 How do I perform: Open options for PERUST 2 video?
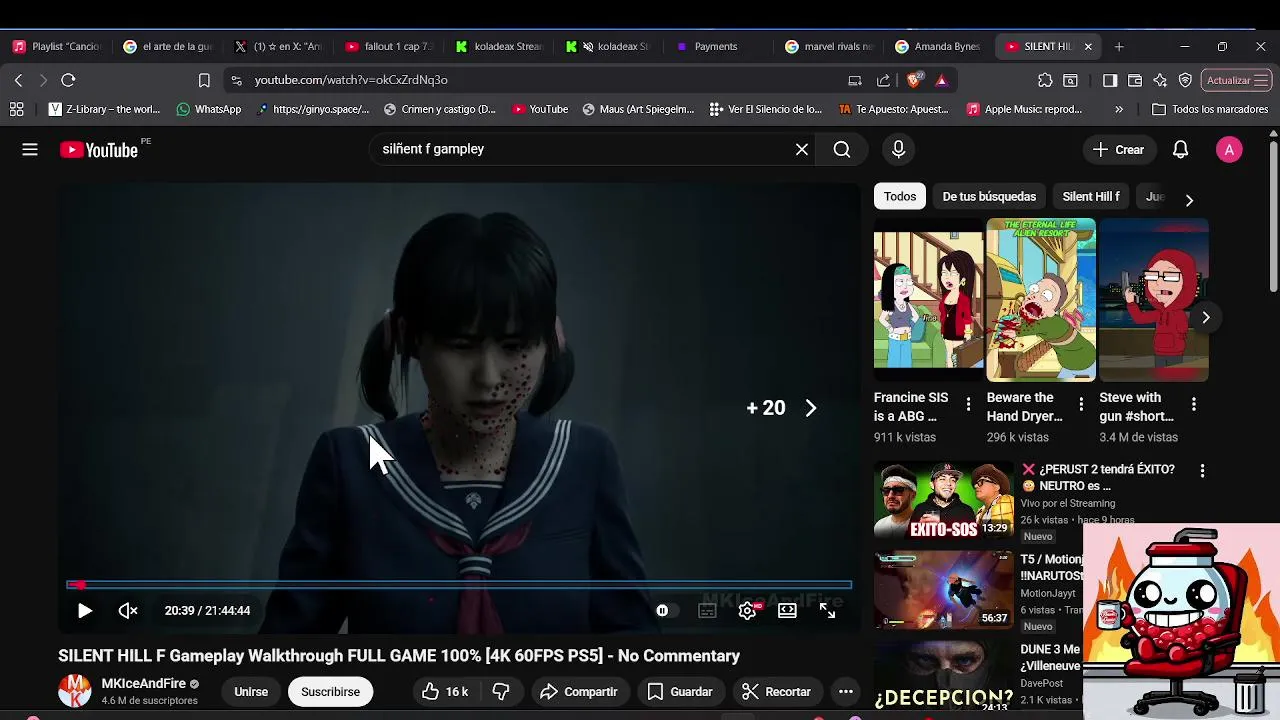(1202, 470)
